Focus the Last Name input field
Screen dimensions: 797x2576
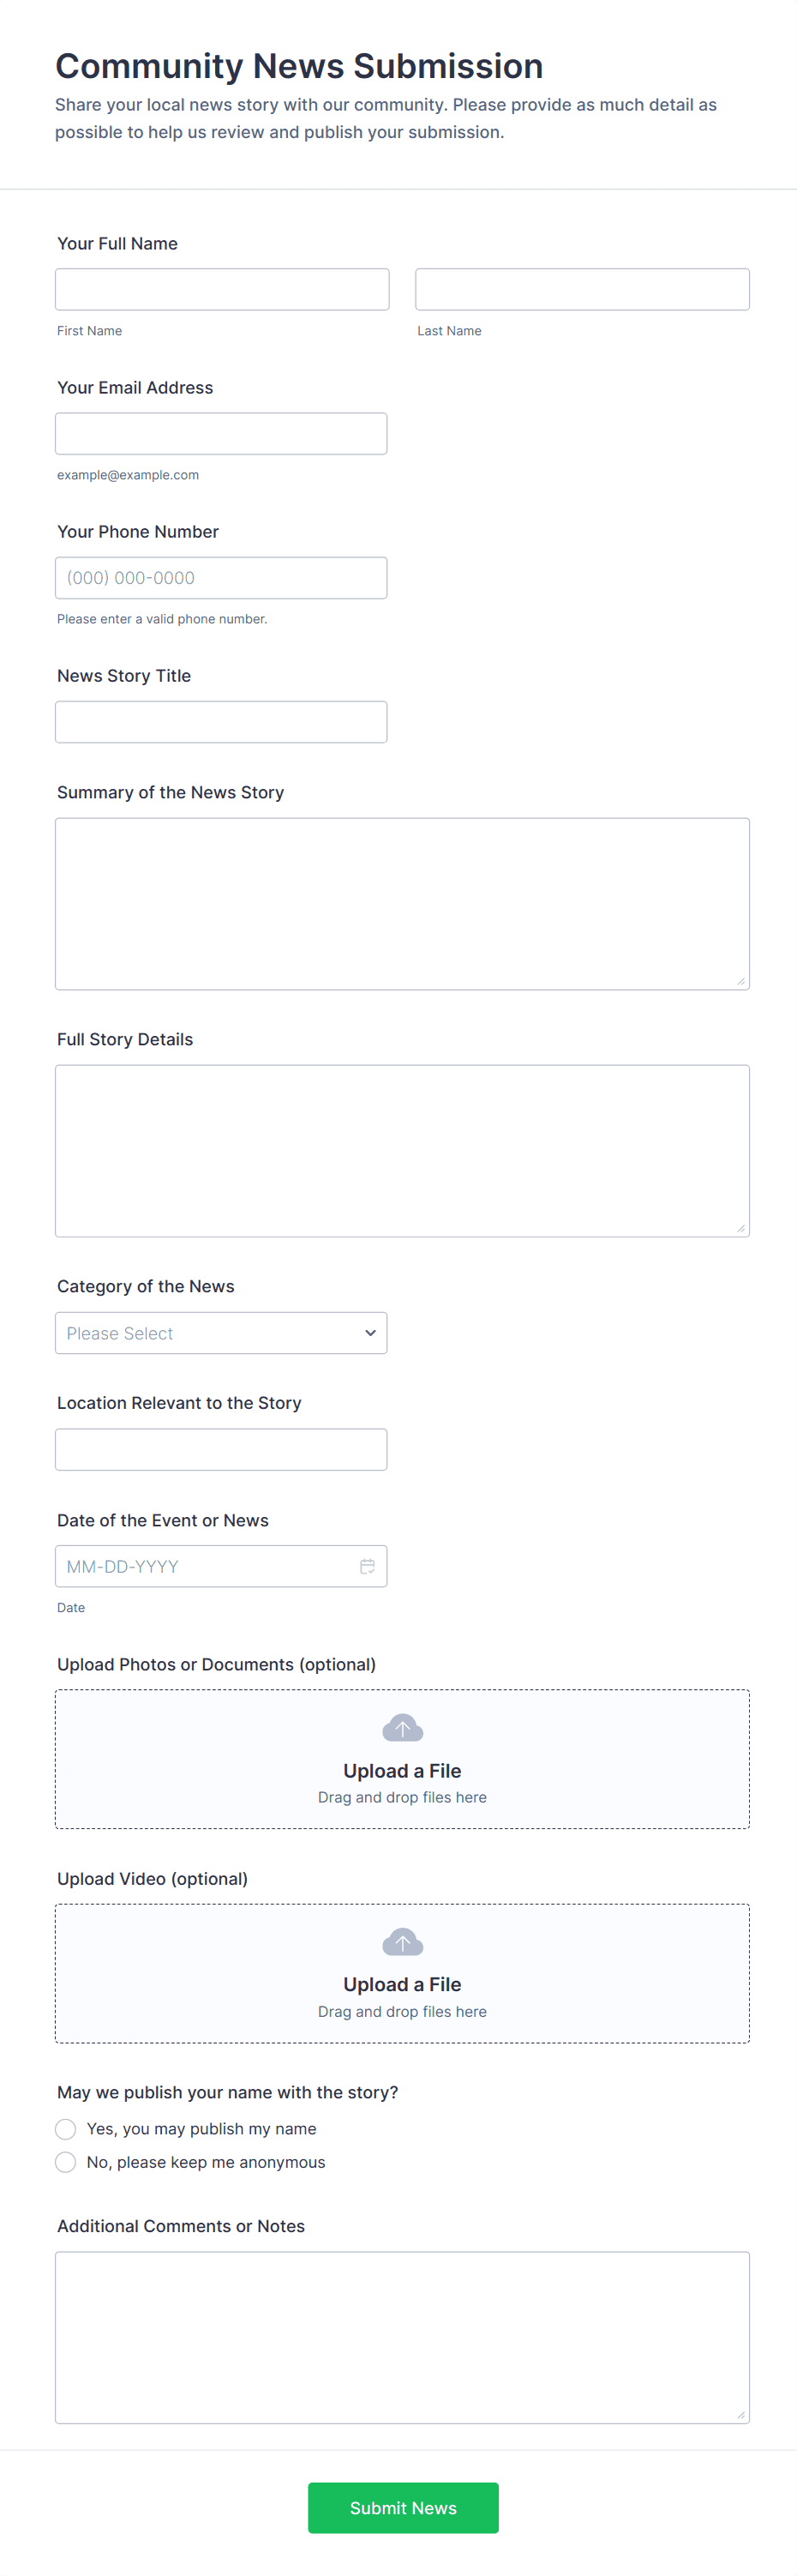(x=582, y=289)
